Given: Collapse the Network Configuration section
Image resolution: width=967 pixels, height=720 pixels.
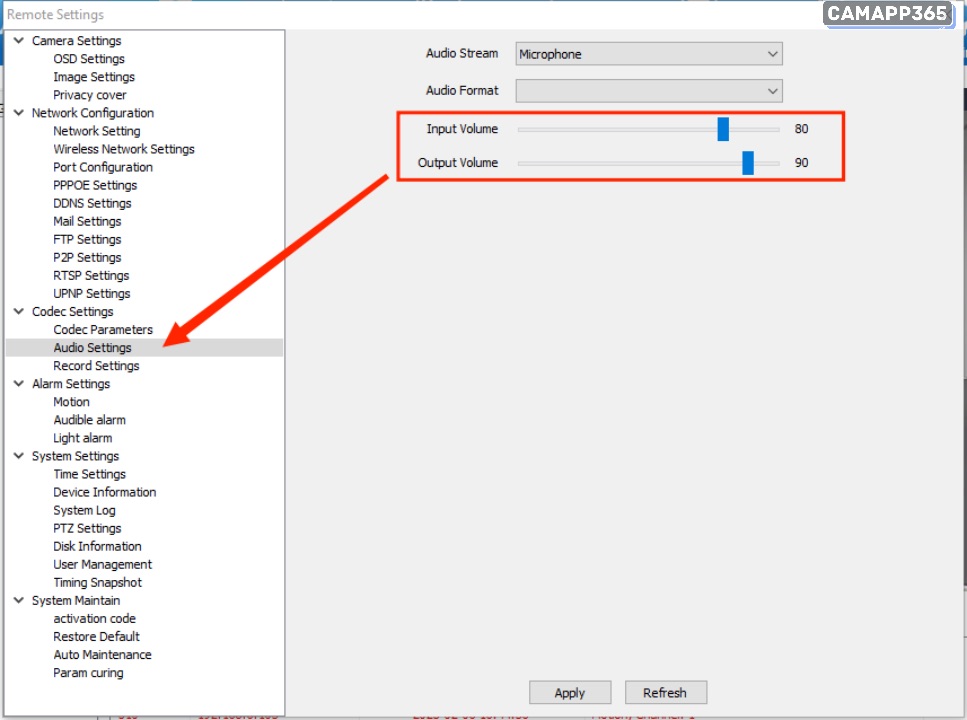Looking at the screenshot, I should (x=20, y=113).
